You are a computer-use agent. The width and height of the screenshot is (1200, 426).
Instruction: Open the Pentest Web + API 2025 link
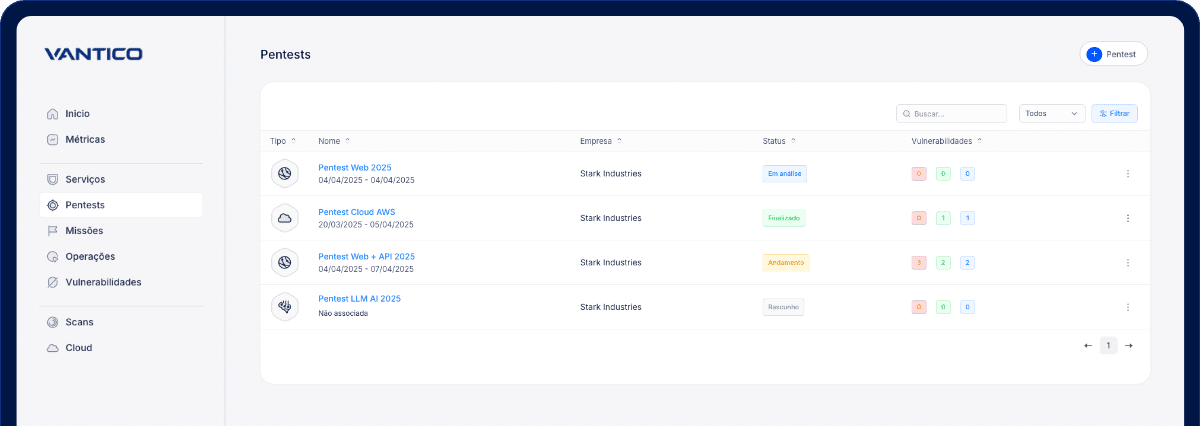click(366, 256)
